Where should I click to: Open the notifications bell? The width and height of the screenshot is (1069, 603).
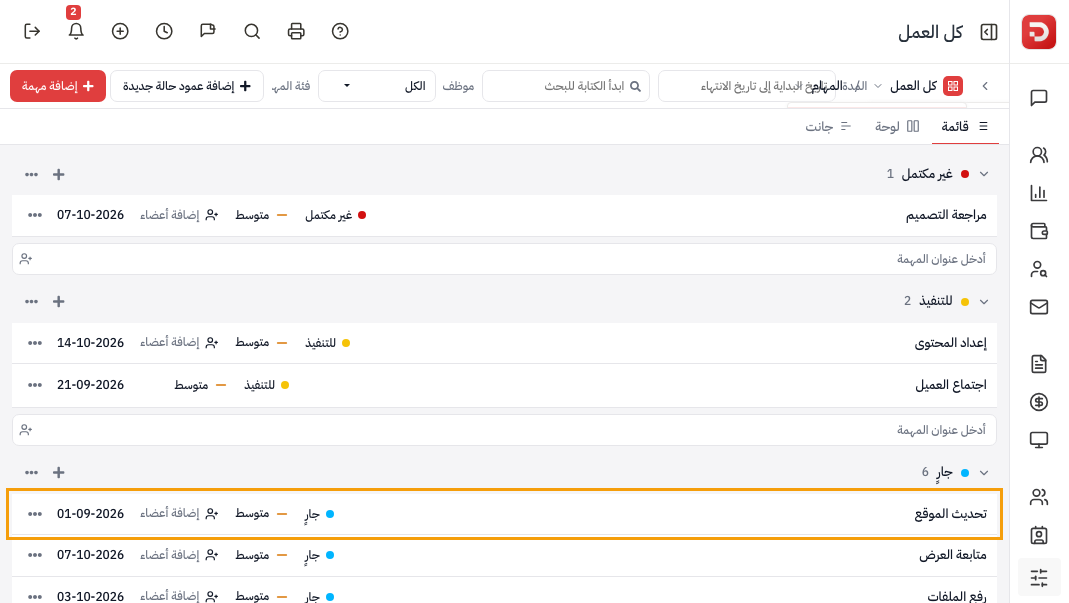pos(76,31)
